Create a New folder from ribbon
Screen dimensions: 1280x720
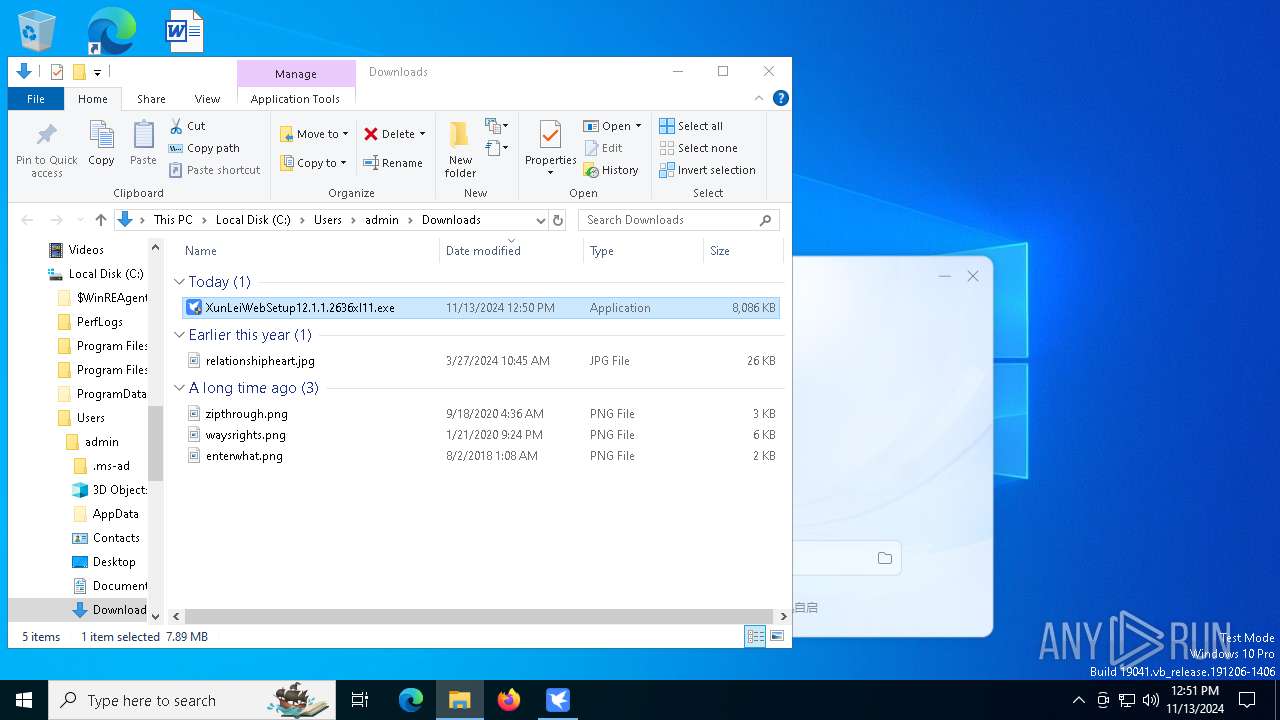tap(460, 150)
